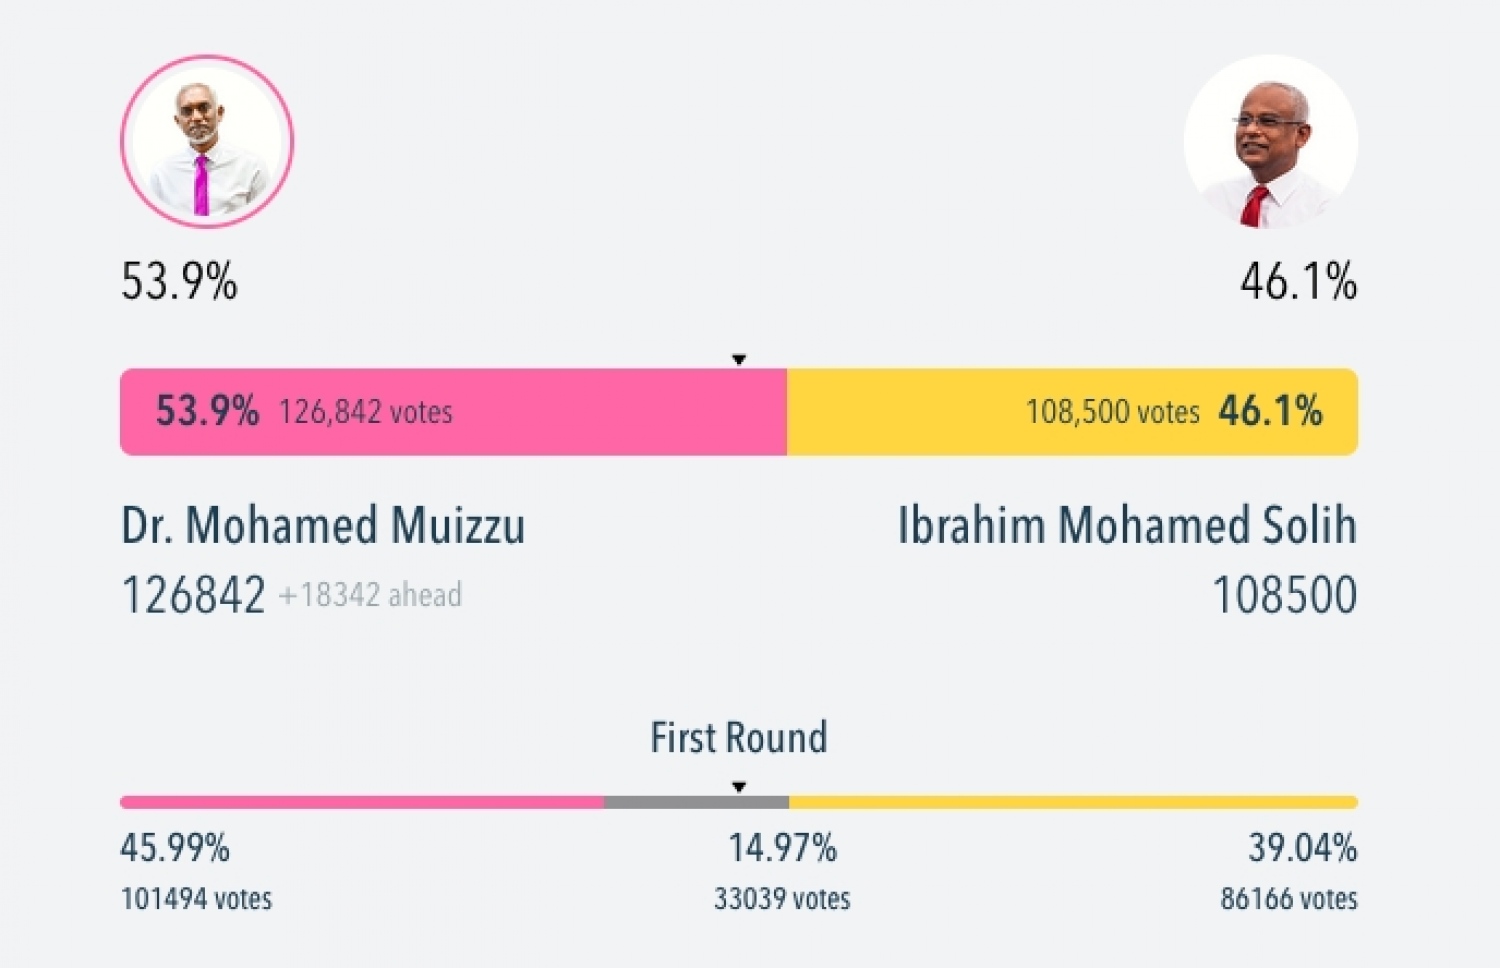This screenshot has width=1500, height=968.
Task: Click the triangle marker under First Round
Action: (x=739, y=787)
